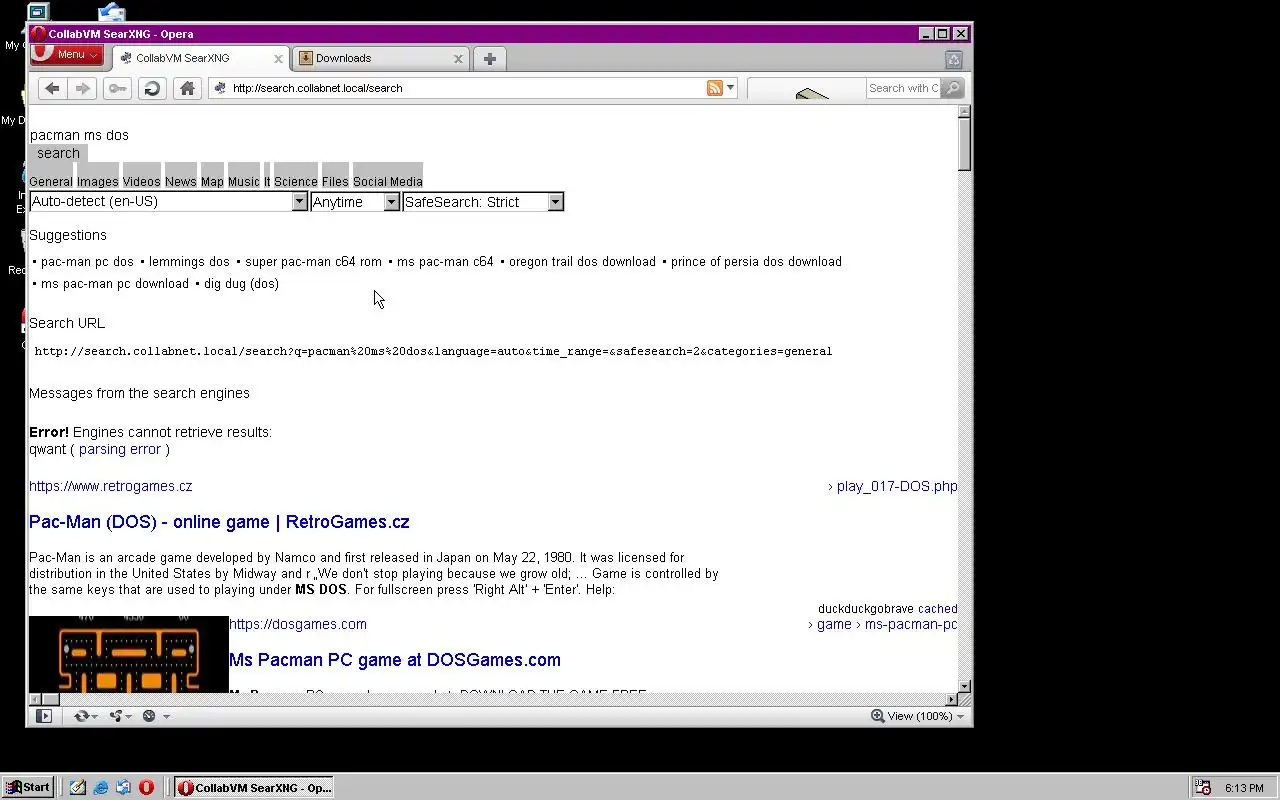Open 'Ms Pacman PC game at DOSGames.com' title
This screenshot has width=1280, height=800.
[x=395, y=660]
